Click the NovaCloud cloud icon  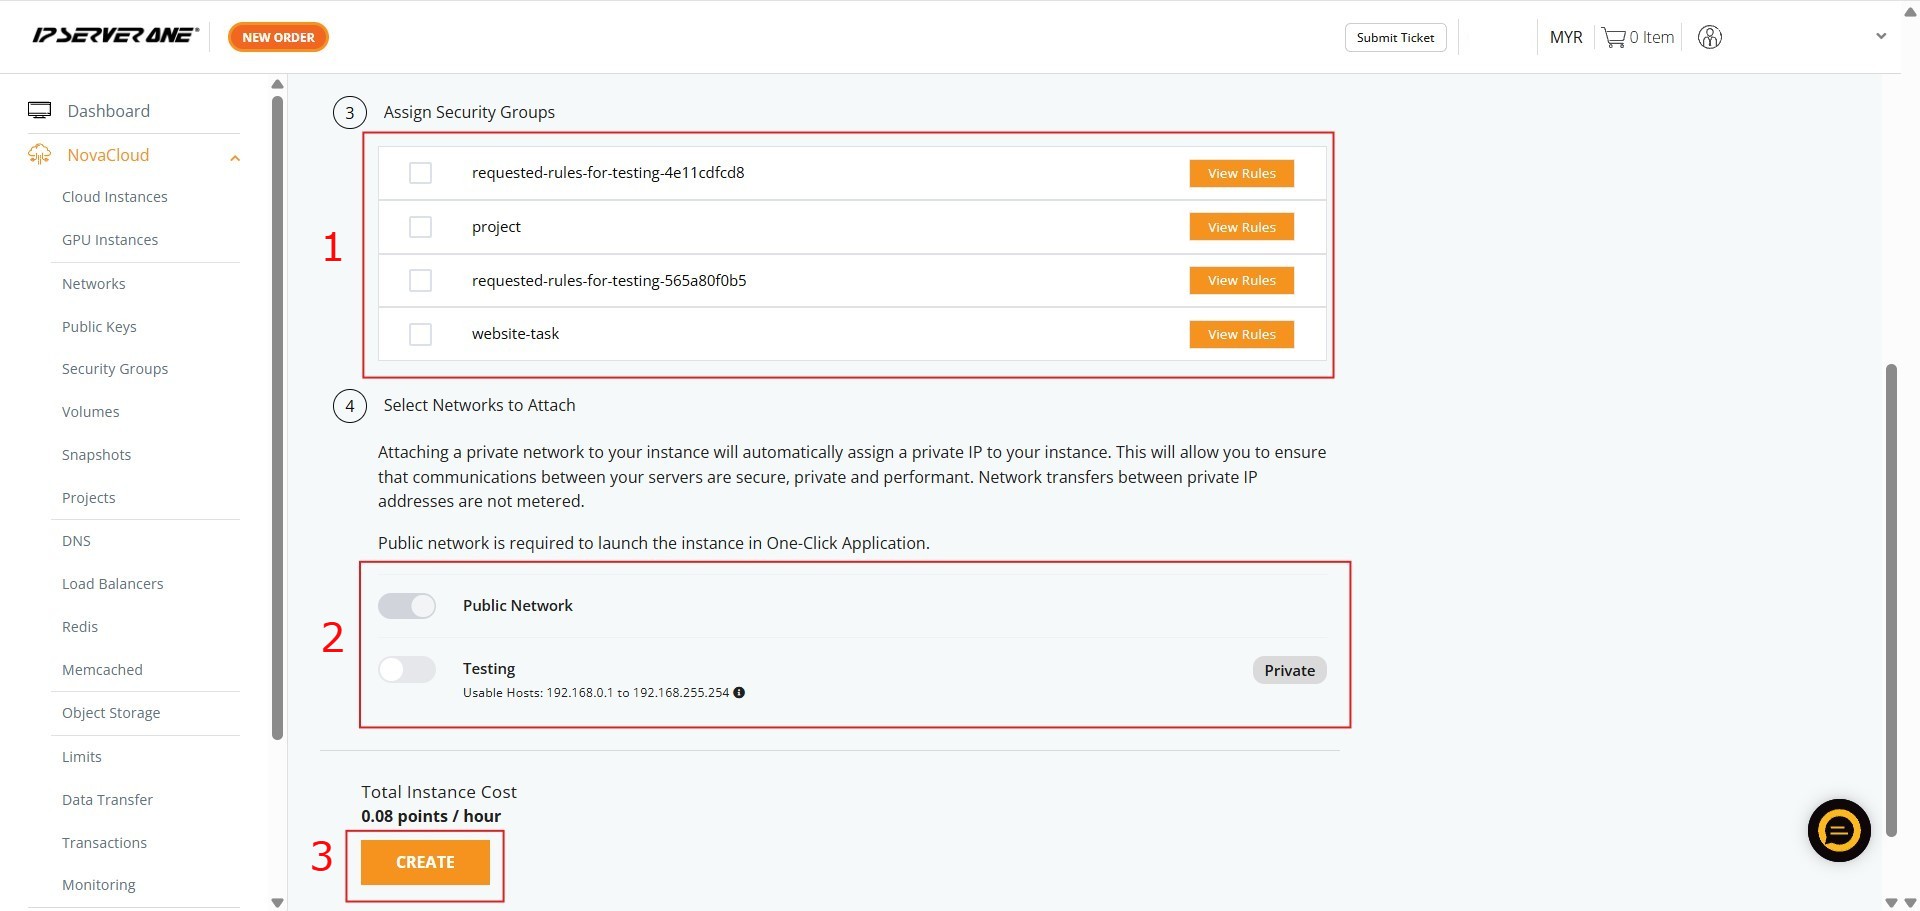[x=40, y=155]
